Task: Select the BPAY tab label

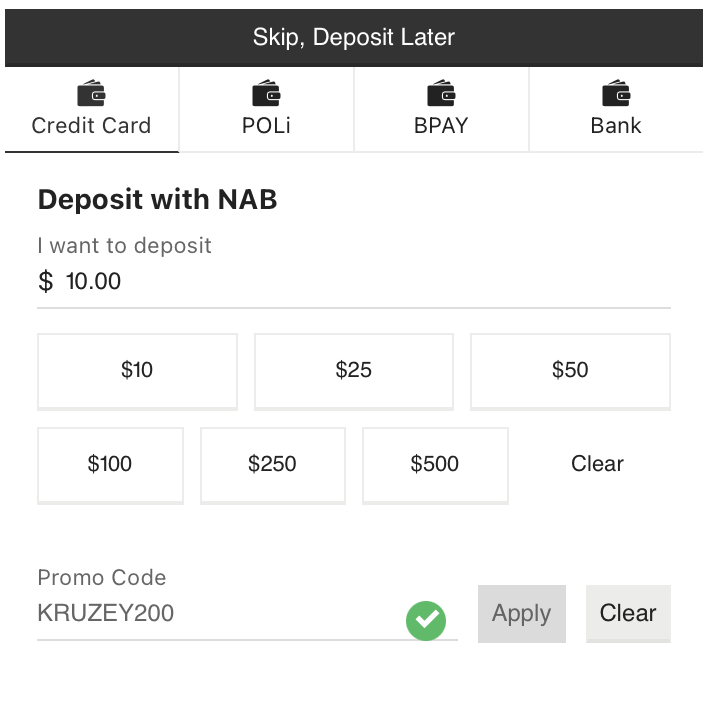Action: [x=441, y=126]
